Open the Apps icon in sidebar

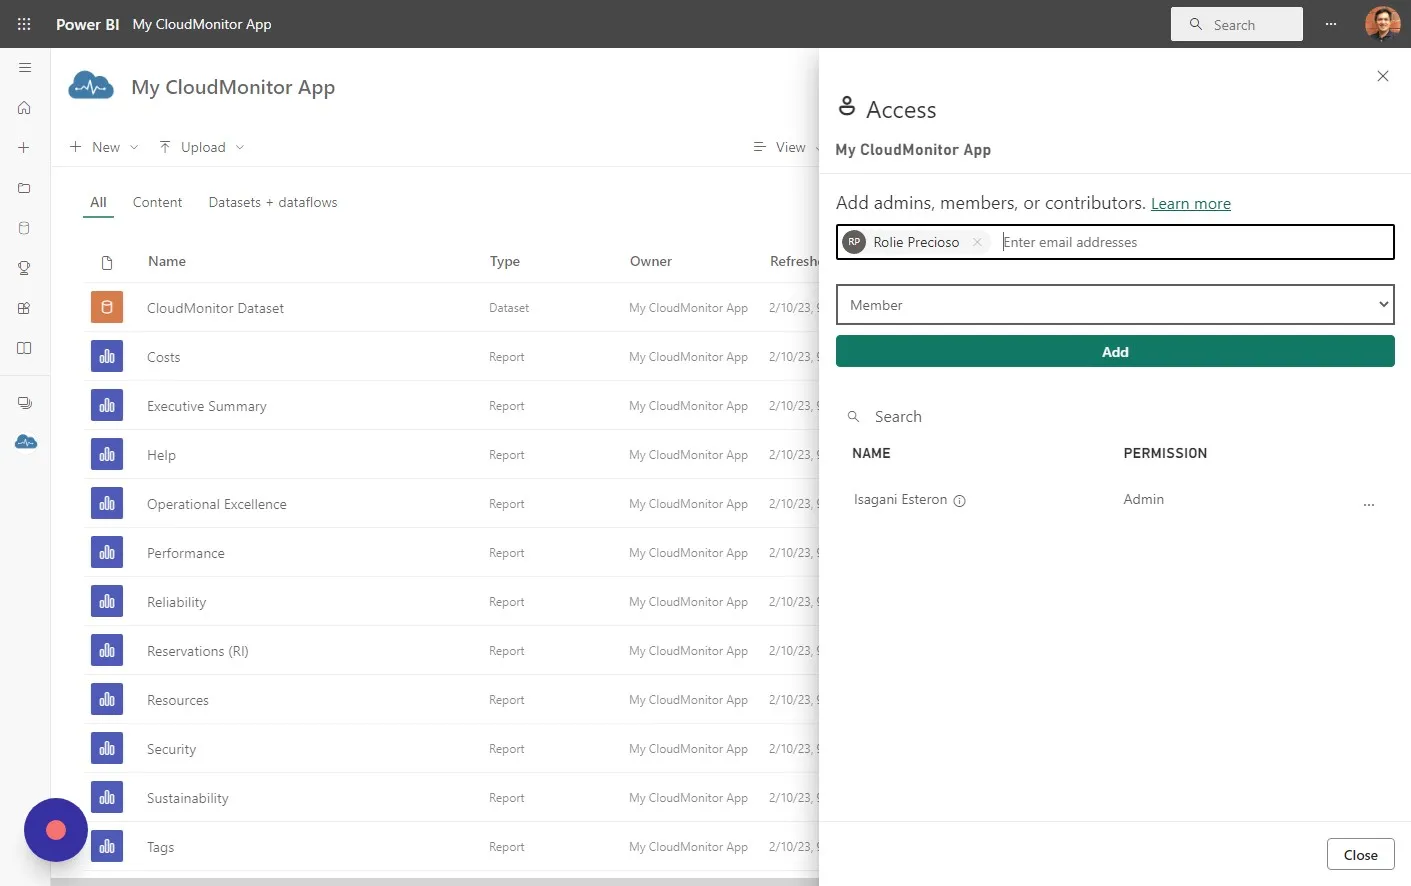pos(25,308)
